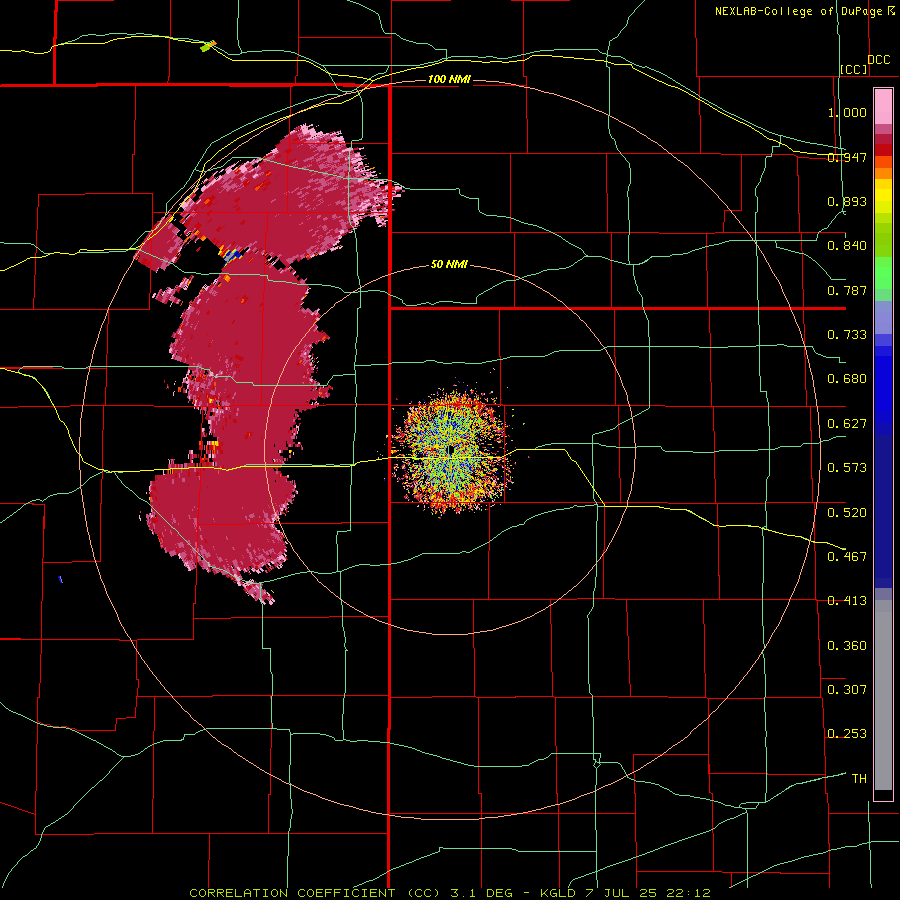900x900 pixels.
Task: Click the black radar site dot in the clutter
Action: 451,451
